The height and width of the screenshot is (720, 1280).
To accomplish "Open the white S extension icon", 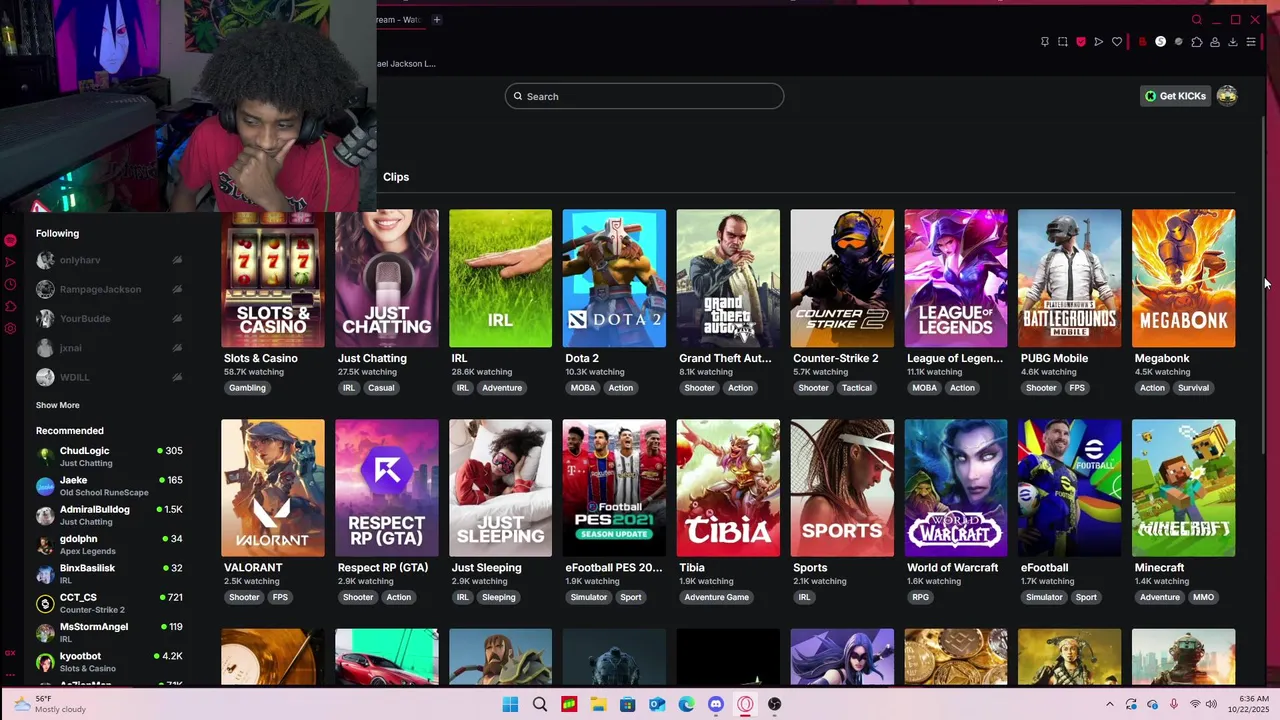I will coord(1160,42).
